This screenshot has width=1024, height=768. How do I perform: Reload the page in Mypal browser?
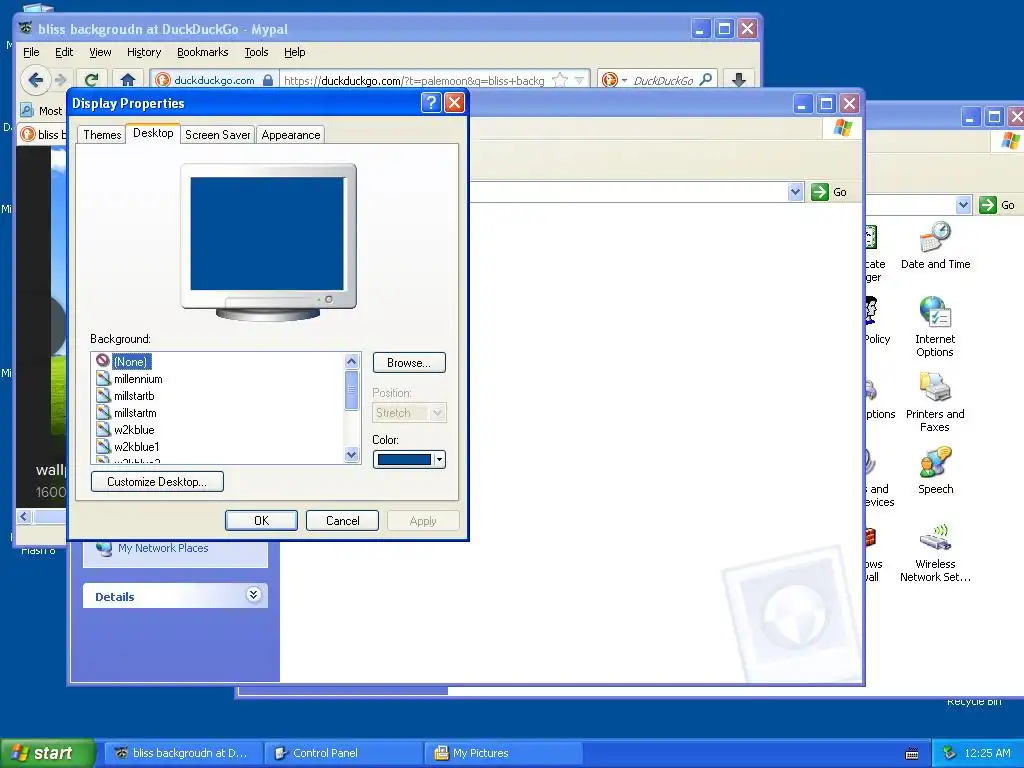point(91,80)
